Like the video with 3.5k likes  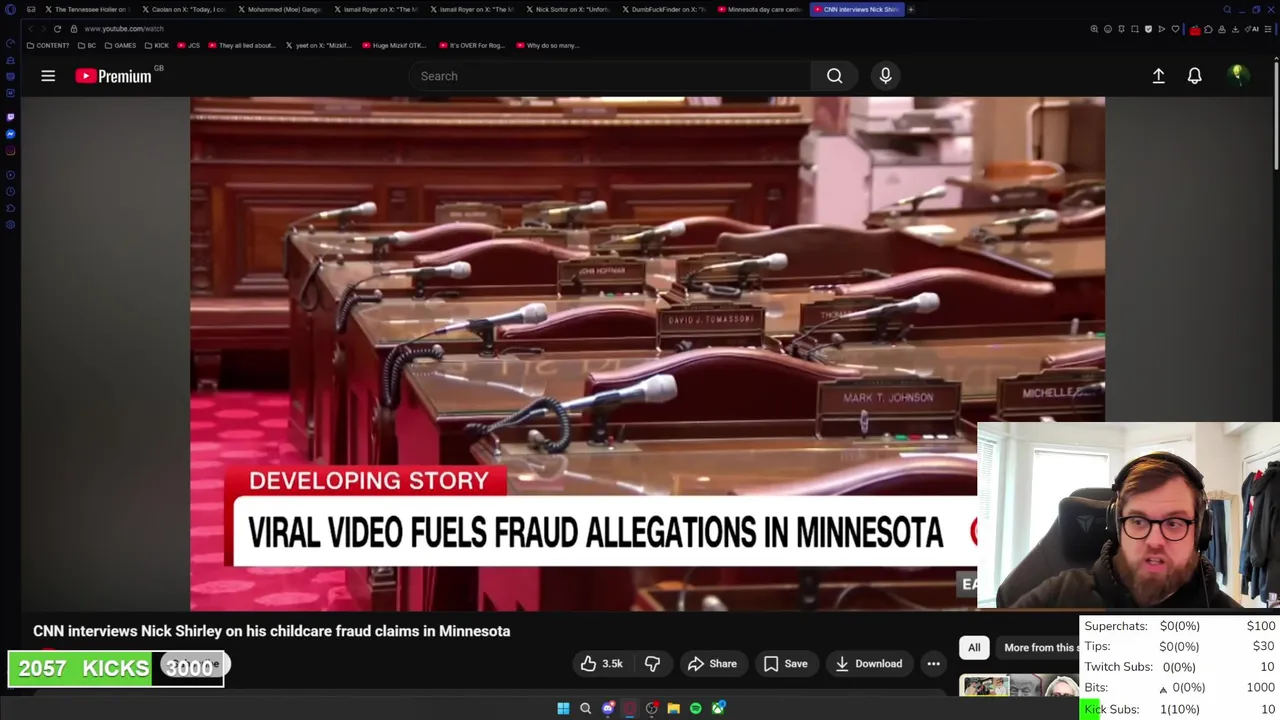[601, 664]
